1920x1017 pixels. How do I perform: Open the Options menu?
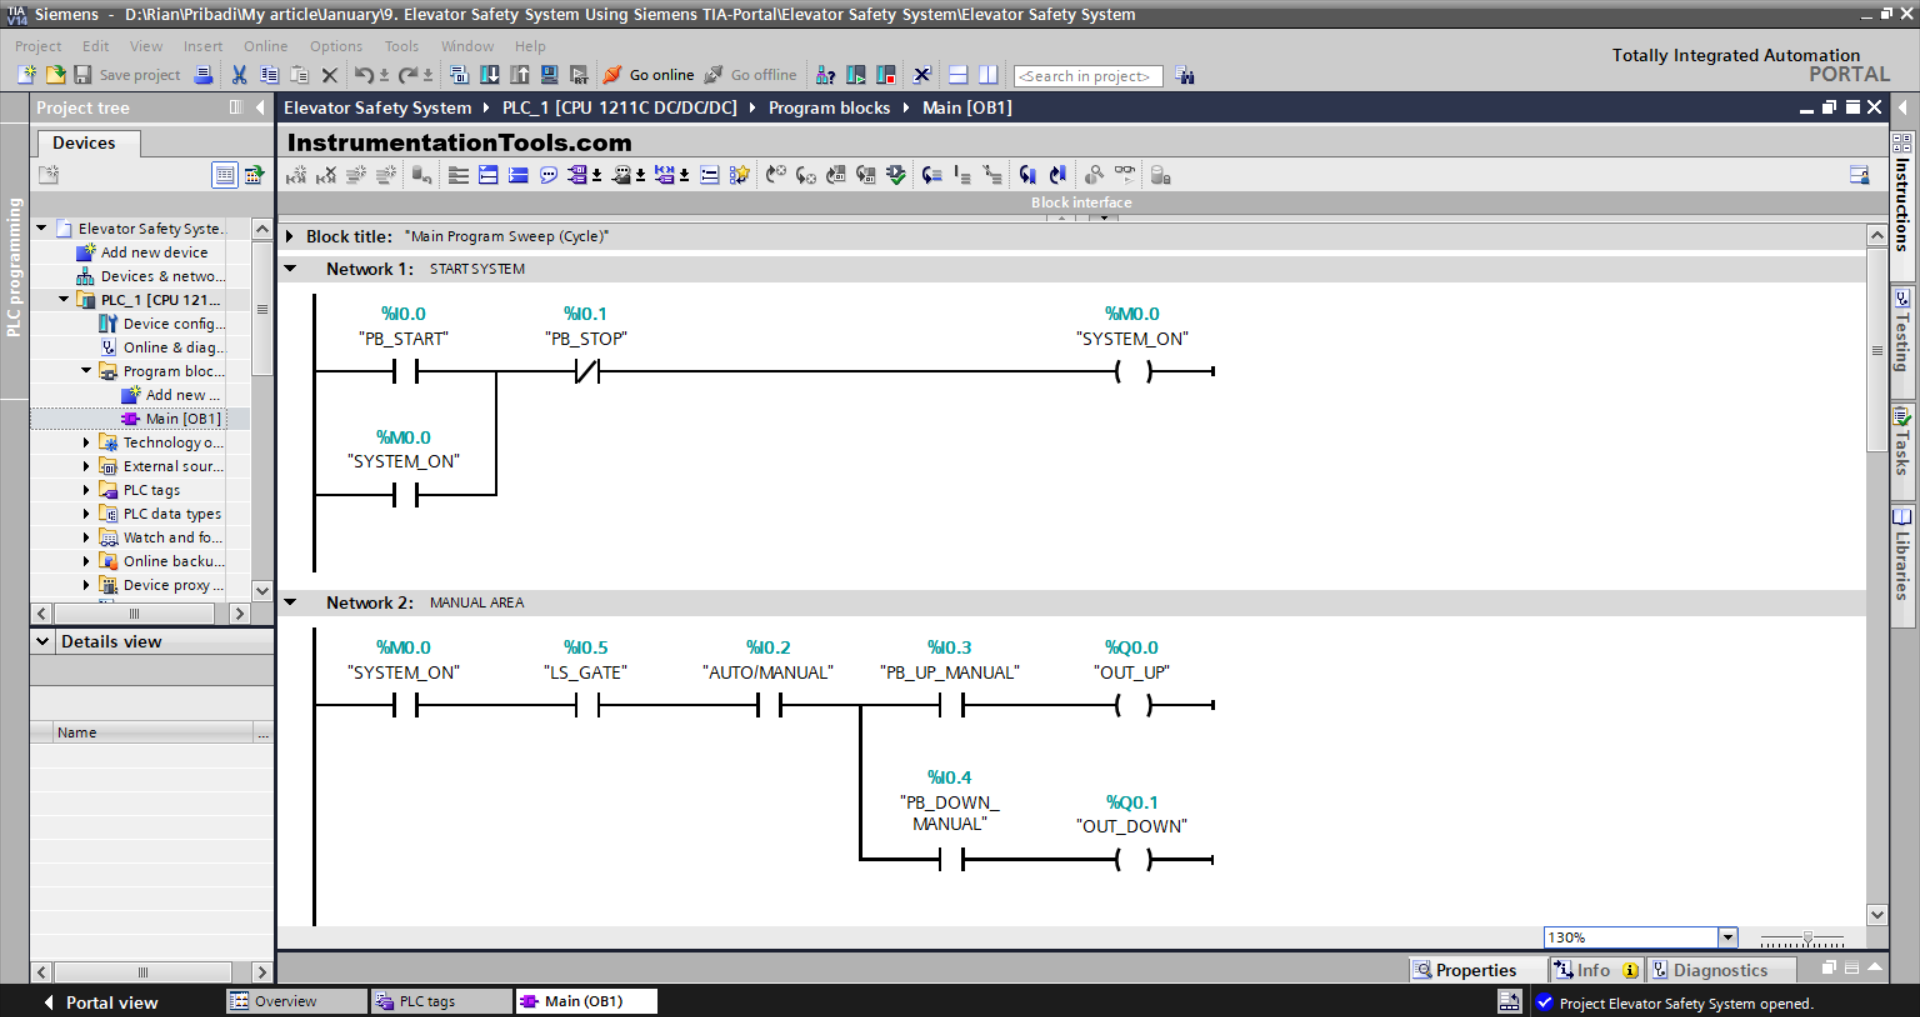336,46
